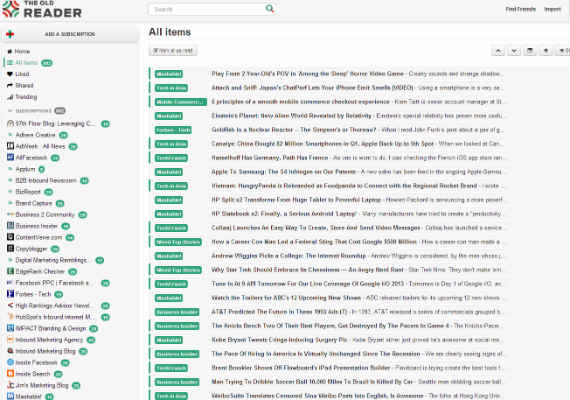
Task: Click Copyblogger feed favicon
Action: tap(11, 249)
